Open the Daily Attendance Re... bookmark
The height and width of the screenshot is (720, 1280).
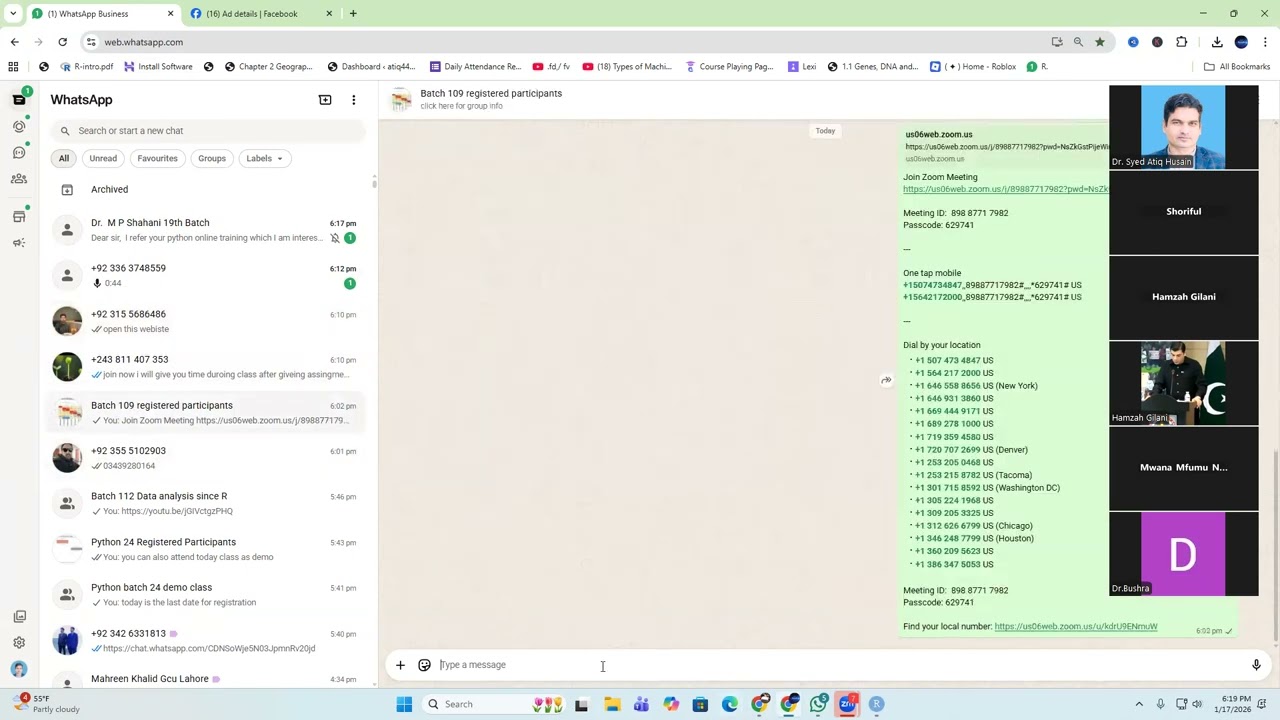pos(475,66)
